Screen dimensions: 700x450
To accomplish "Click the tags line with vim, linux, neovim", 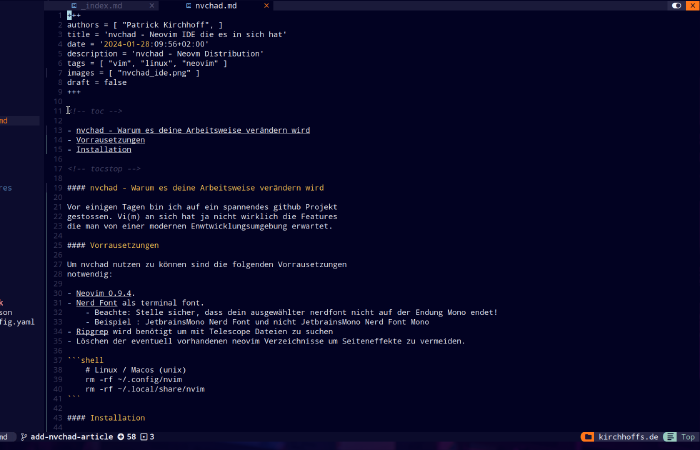I will (x=147, y=63).
